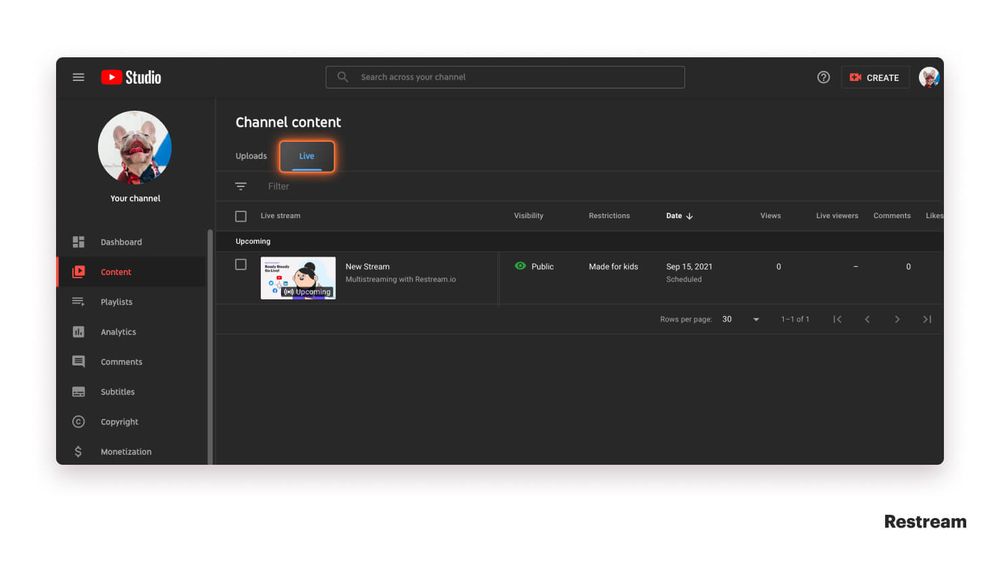The image size is (1000, 562).
Task: Click the Visibility column header
Action: [529, 216]
